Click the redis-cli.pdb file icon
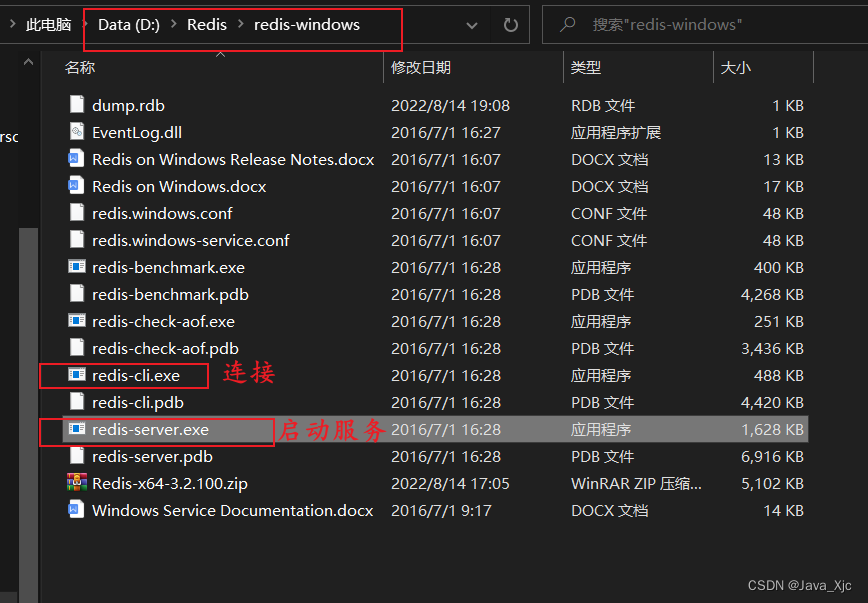Screen dimensions: 868x603 tap(77, 402)
